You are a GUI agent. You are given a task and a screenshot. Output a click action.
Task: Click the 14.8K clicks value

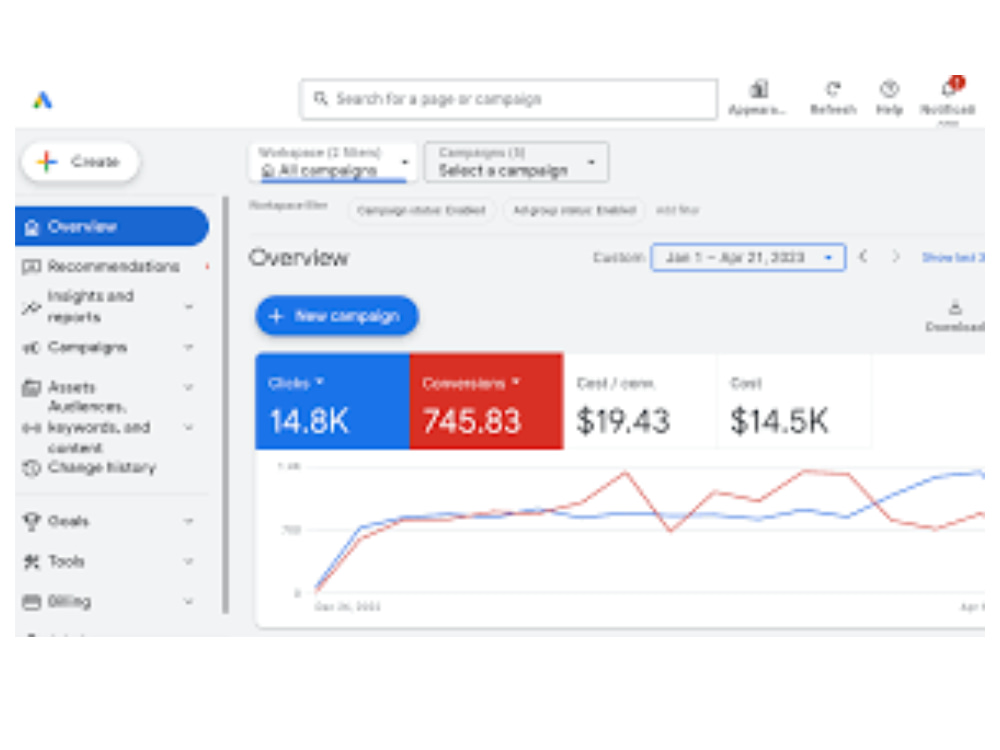coord(309,422)
